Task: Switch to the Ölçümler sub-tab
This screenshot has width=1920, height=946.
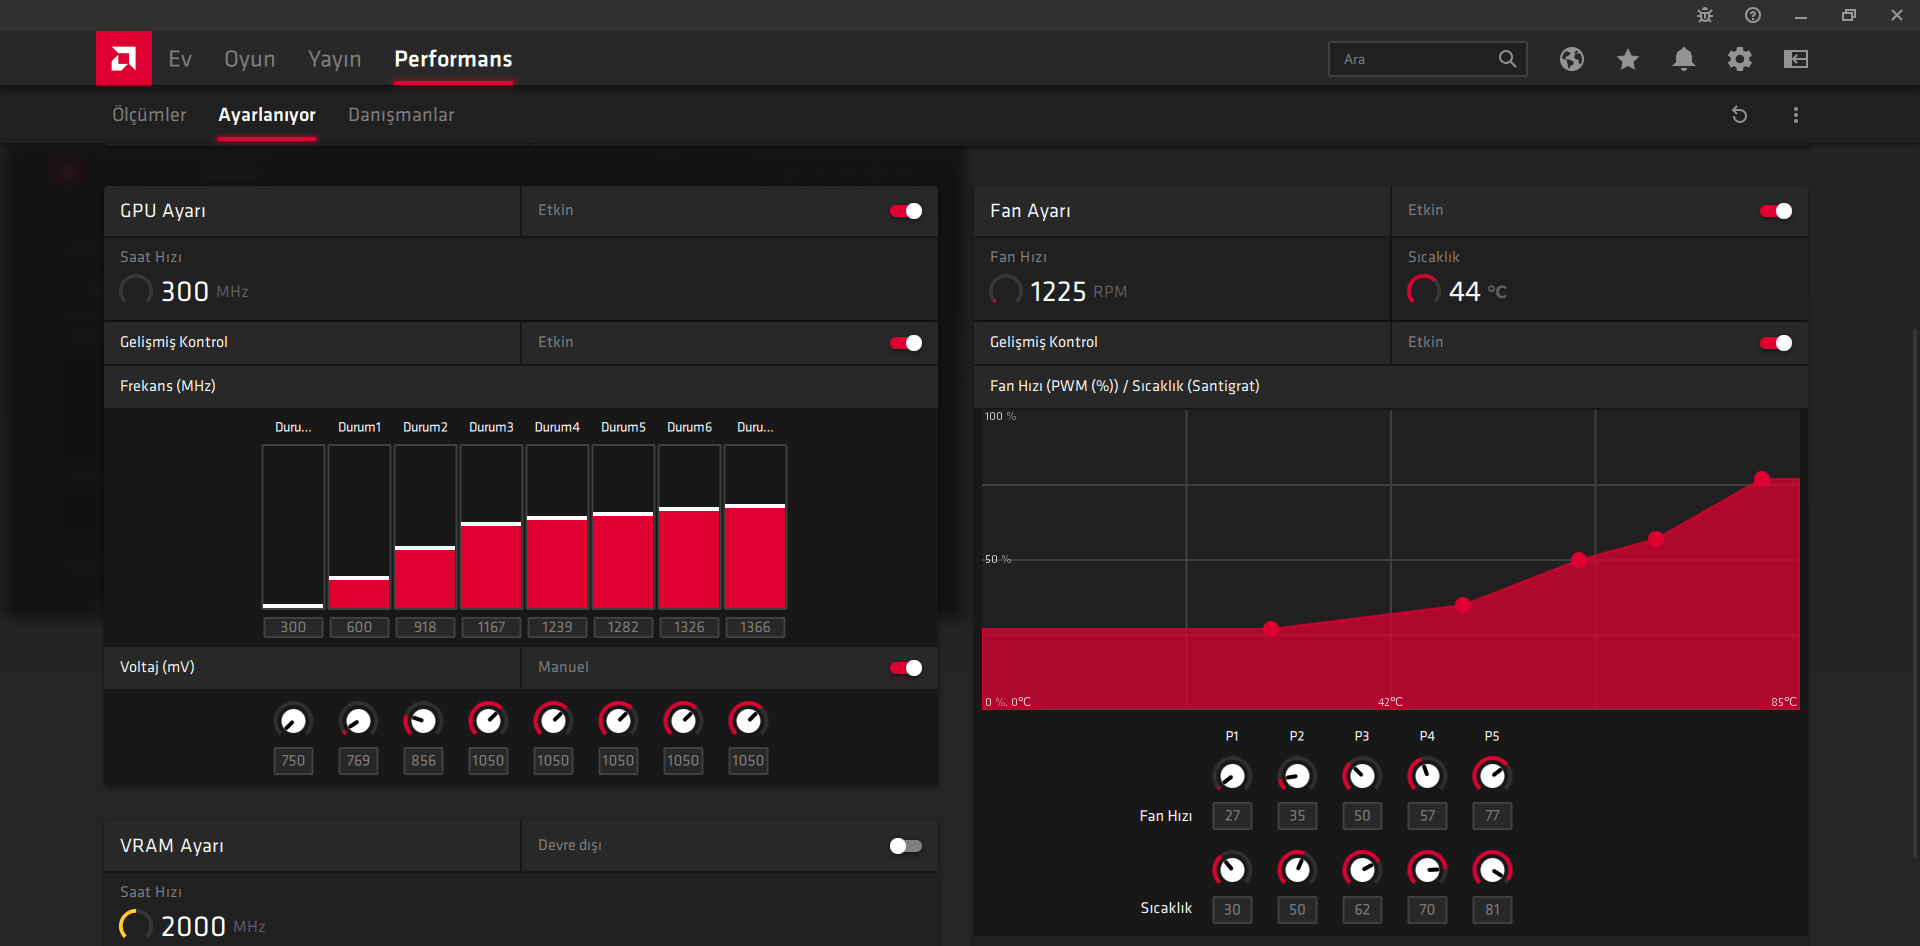Action: [149, 115]
